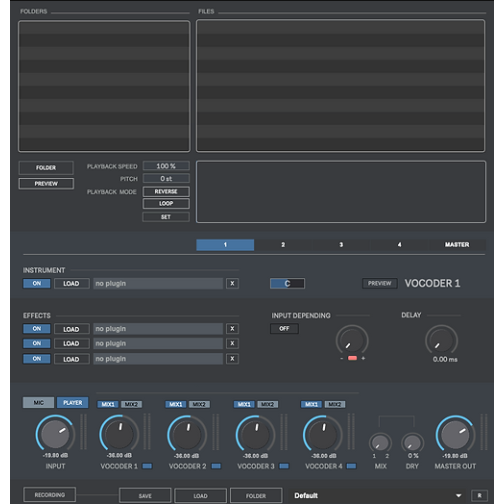This screenshot has width=504, height=504.
Task: Load a plugin into the second effect slot
Action: coord(71,344)
